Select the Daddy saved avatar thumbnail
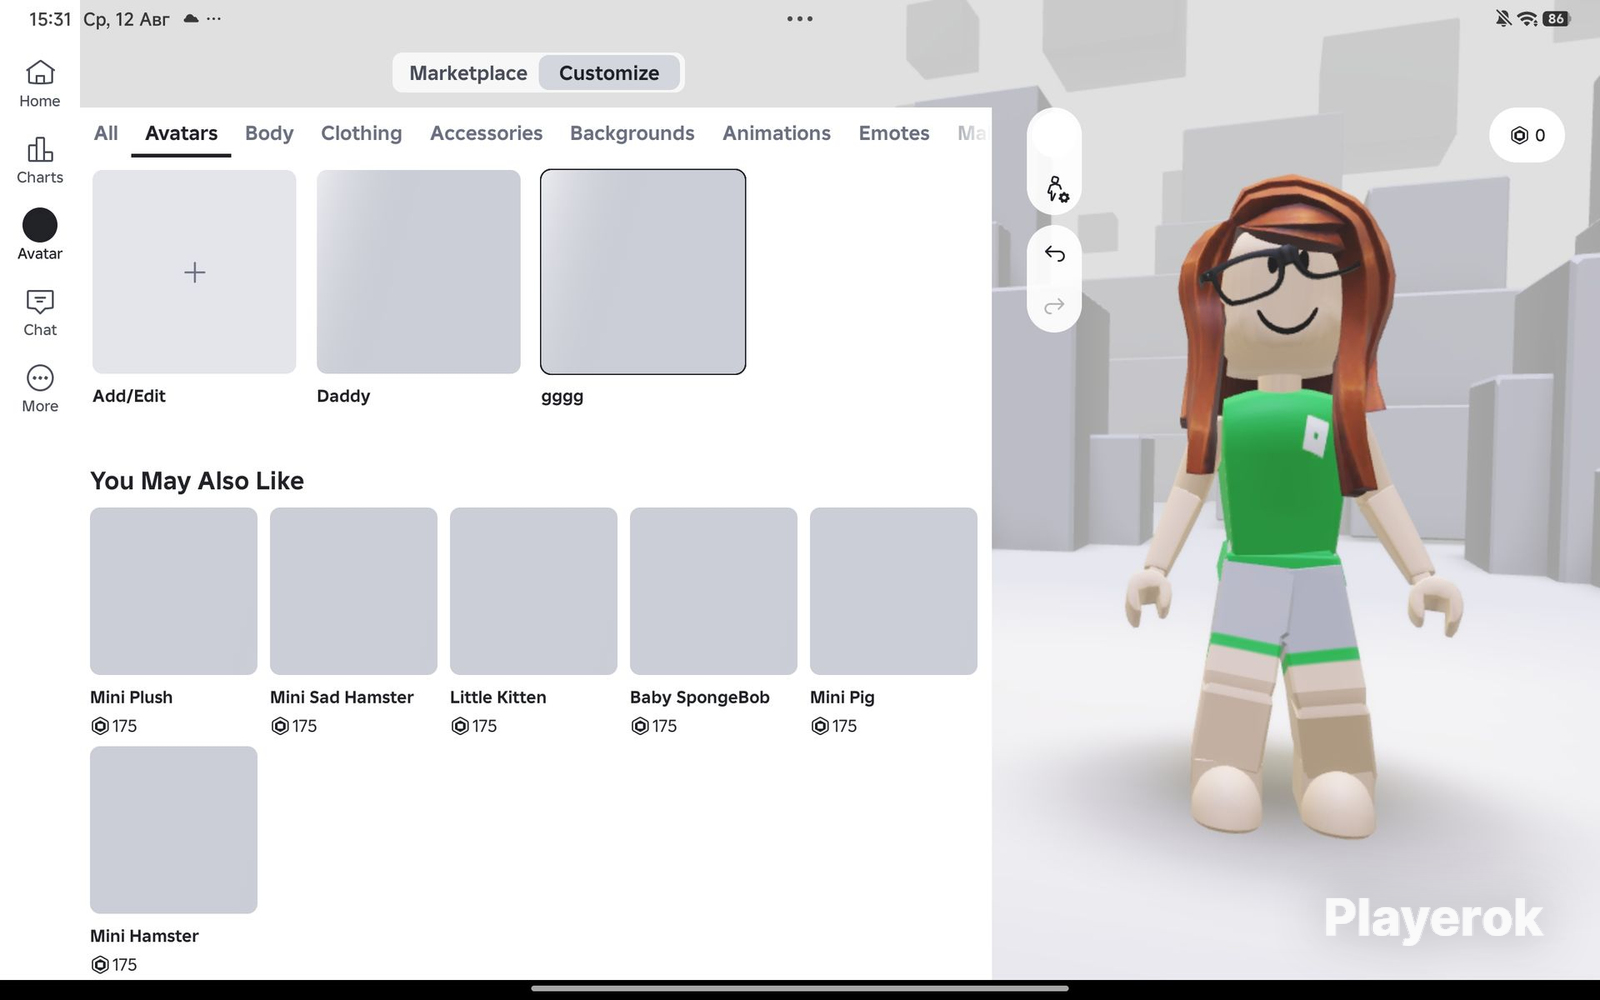The image size is (1600, 1000). [419, 272]
